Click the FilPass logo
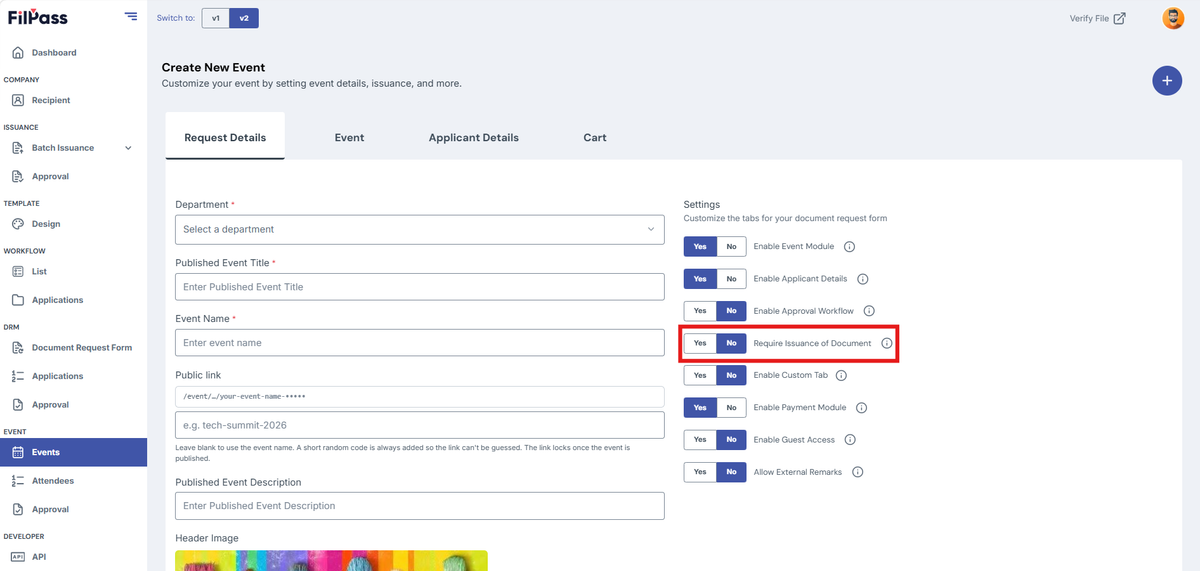This screenshot has width=1200, height=571. [38, 17]
